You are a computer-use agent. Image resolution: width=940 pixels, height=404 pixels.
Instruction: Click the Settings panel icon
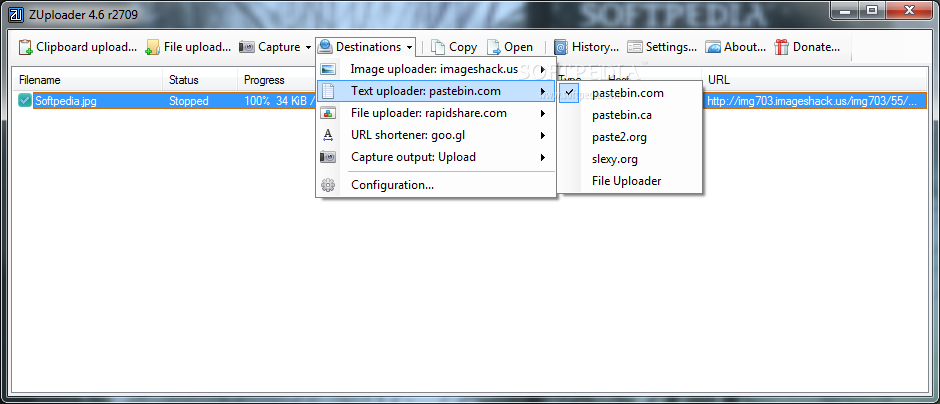(635, 47)
